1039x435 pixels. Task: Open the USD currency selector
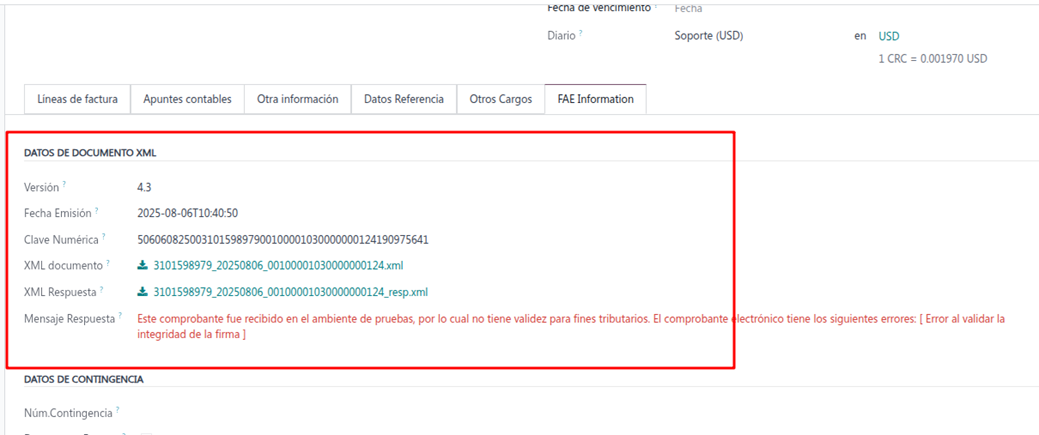coord(889,36)
